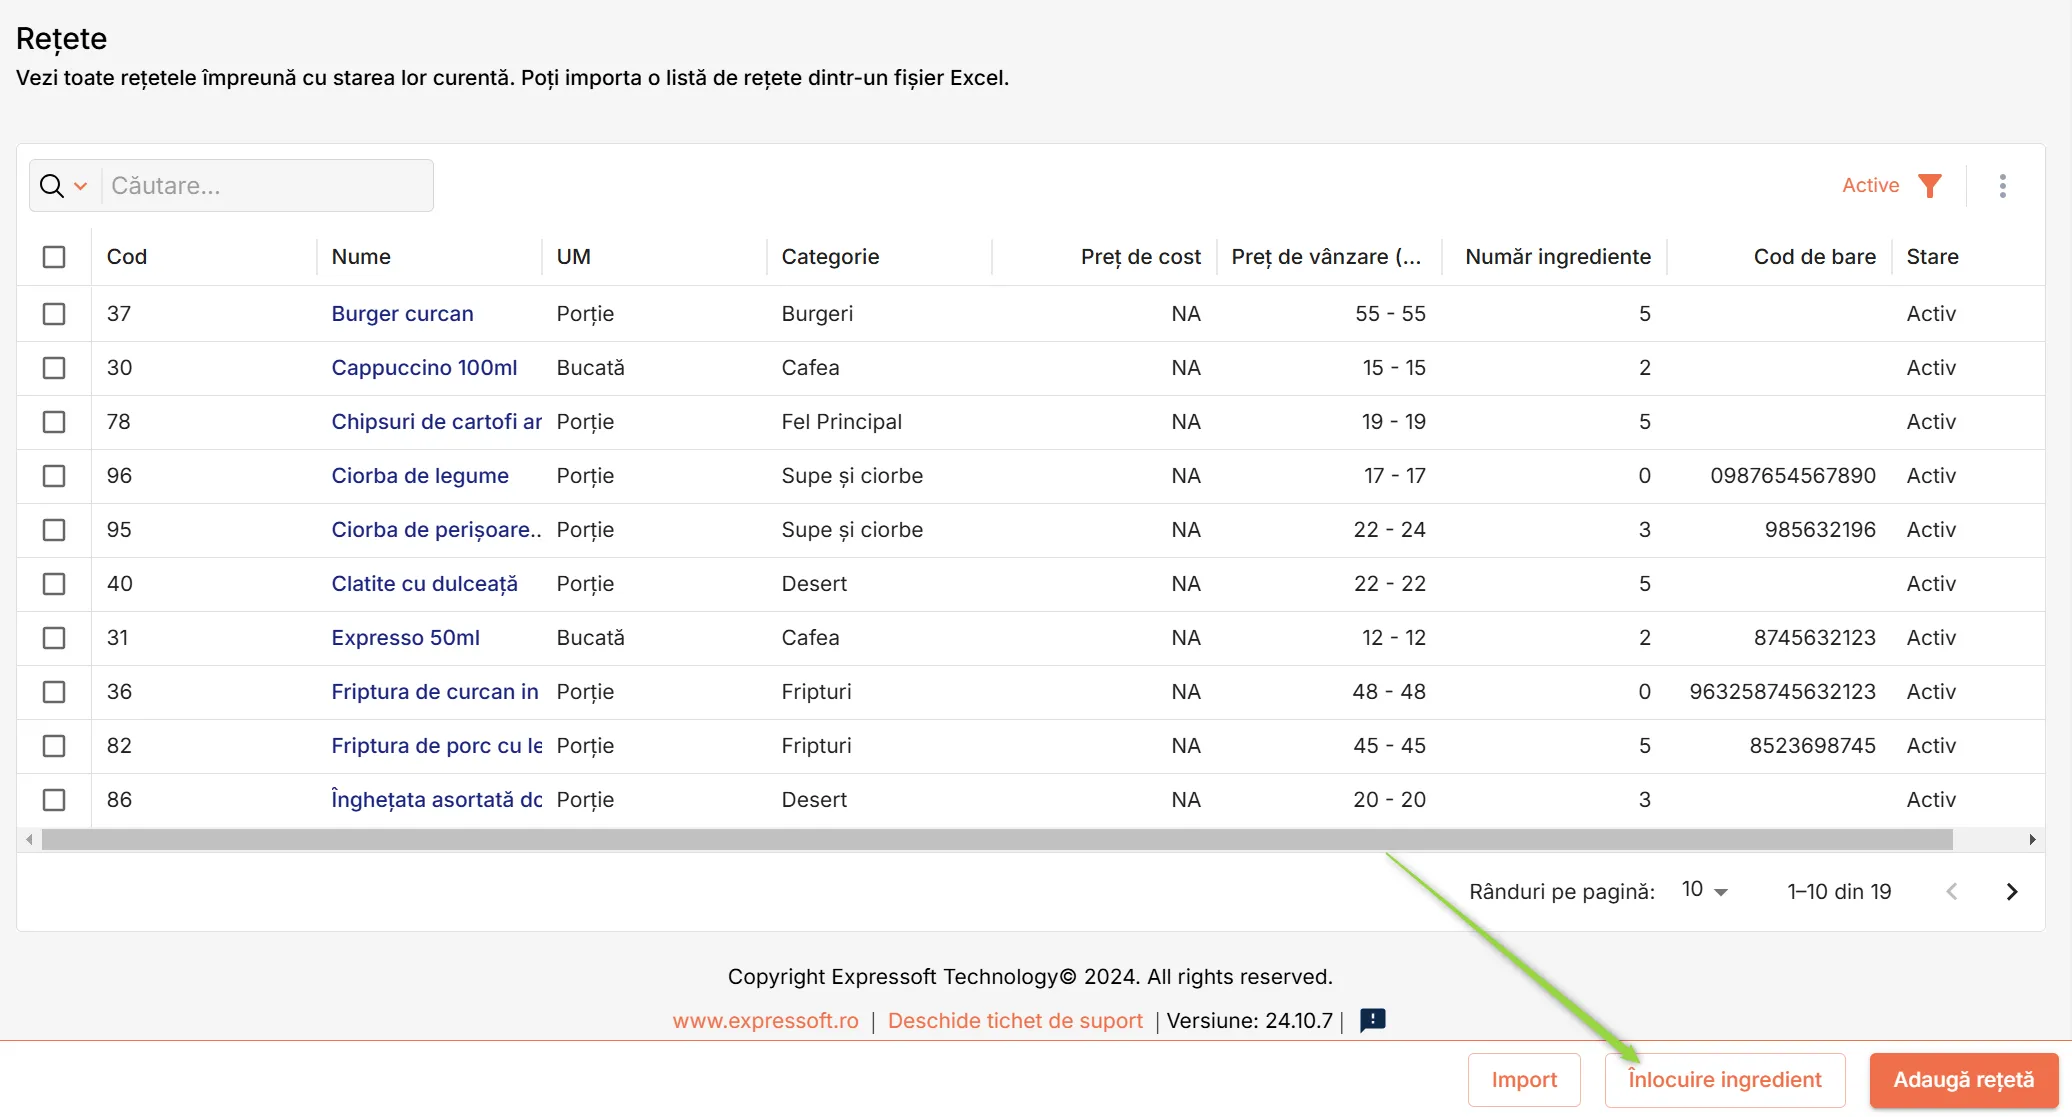Check the Cappuccino 100ml row checkbox
The image size is (2072, 1117).
(x=54, y=368)
